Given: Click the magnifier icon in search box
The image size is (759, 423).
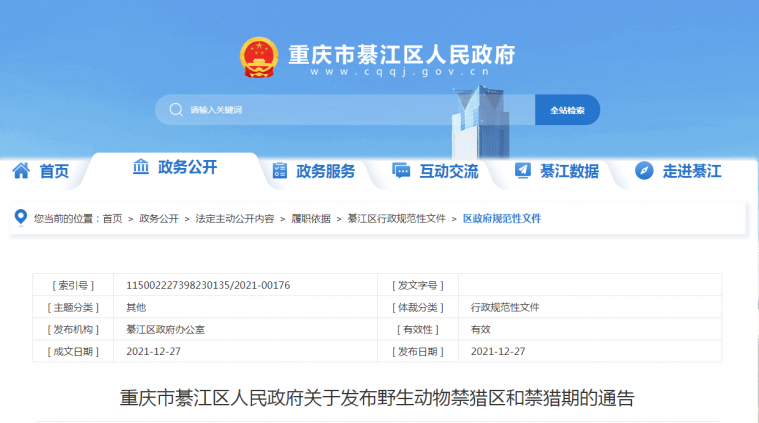Looking at the screenshot, I should (x=176, y=110).
